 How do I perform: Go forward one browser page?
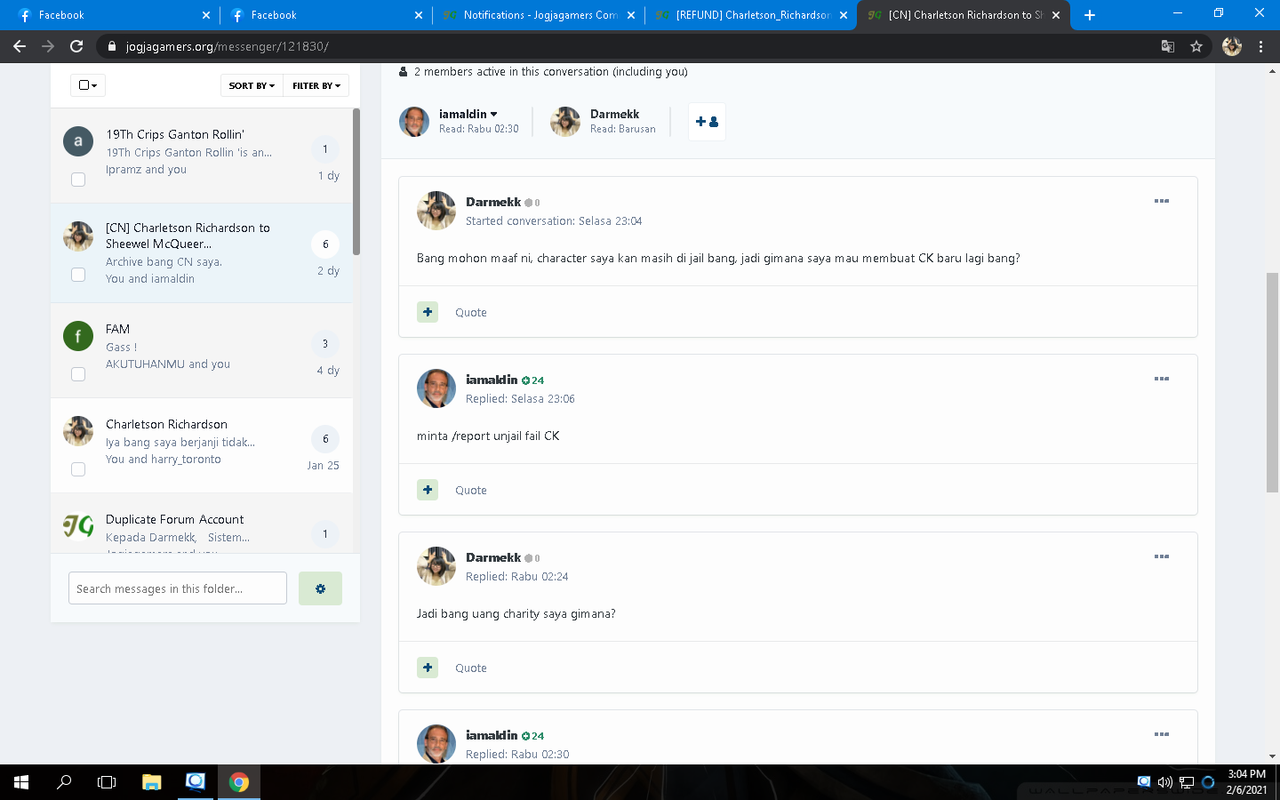click(x=48, y=46)
